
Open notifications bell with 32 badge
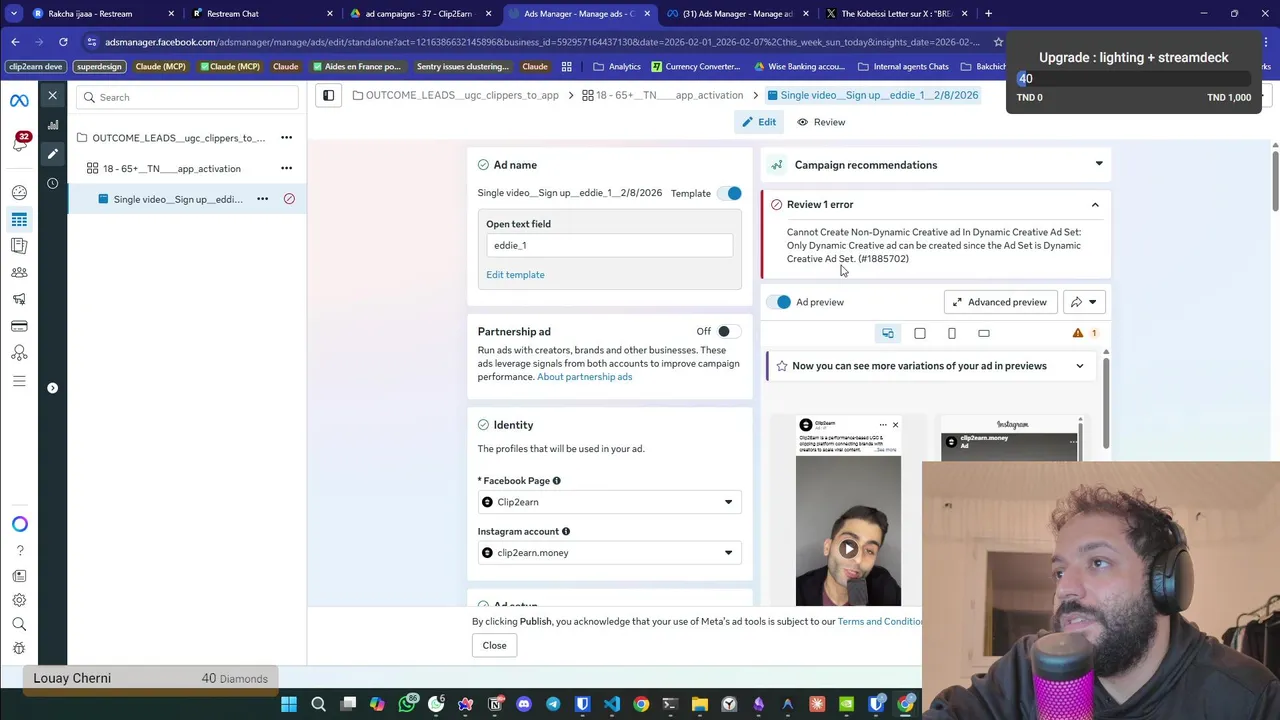point(19,143)
